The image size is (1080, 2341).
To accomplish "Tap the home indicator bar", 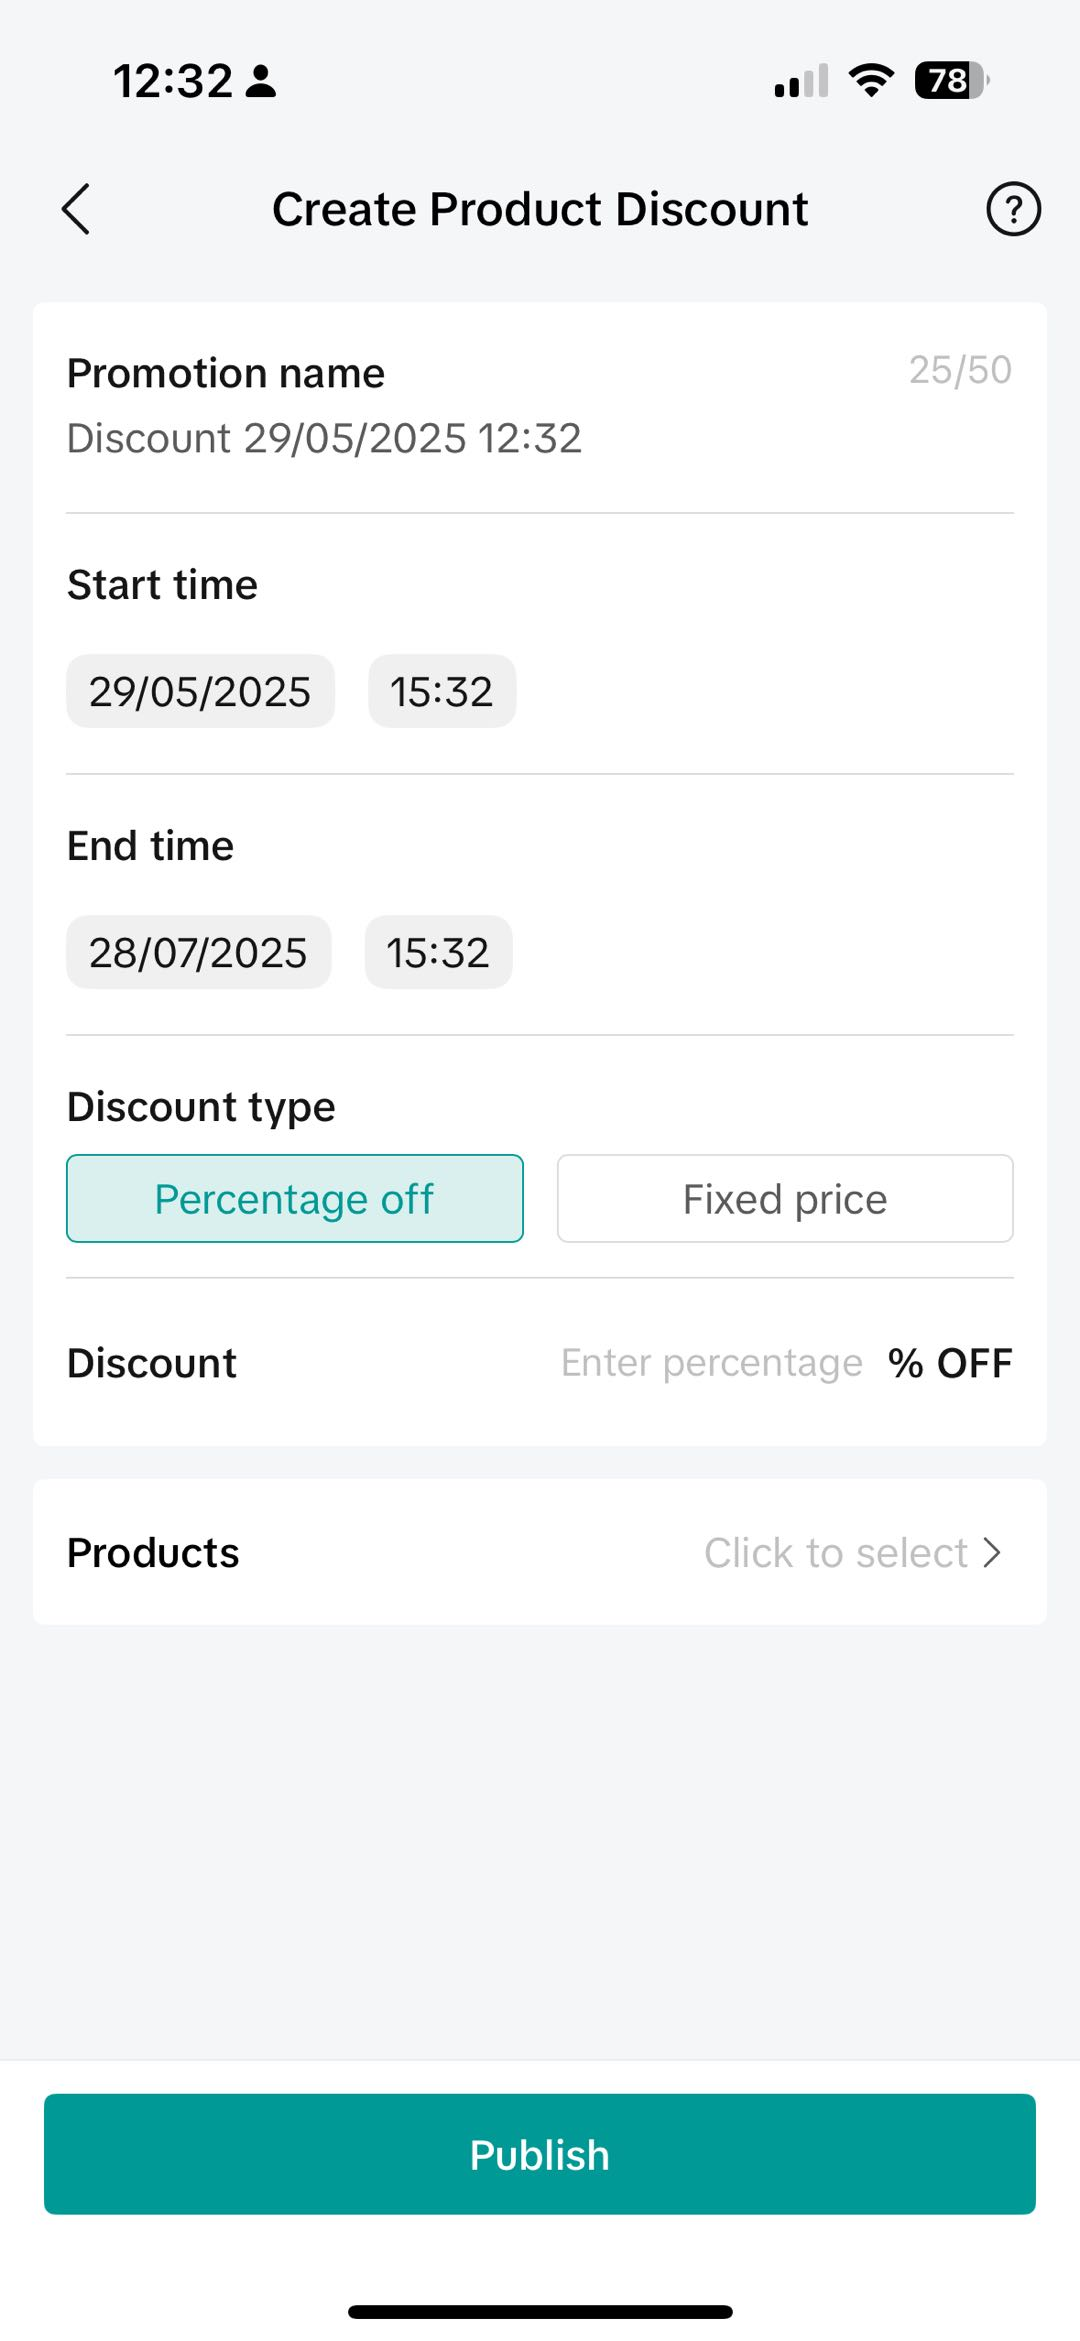I will [540, 2312].
